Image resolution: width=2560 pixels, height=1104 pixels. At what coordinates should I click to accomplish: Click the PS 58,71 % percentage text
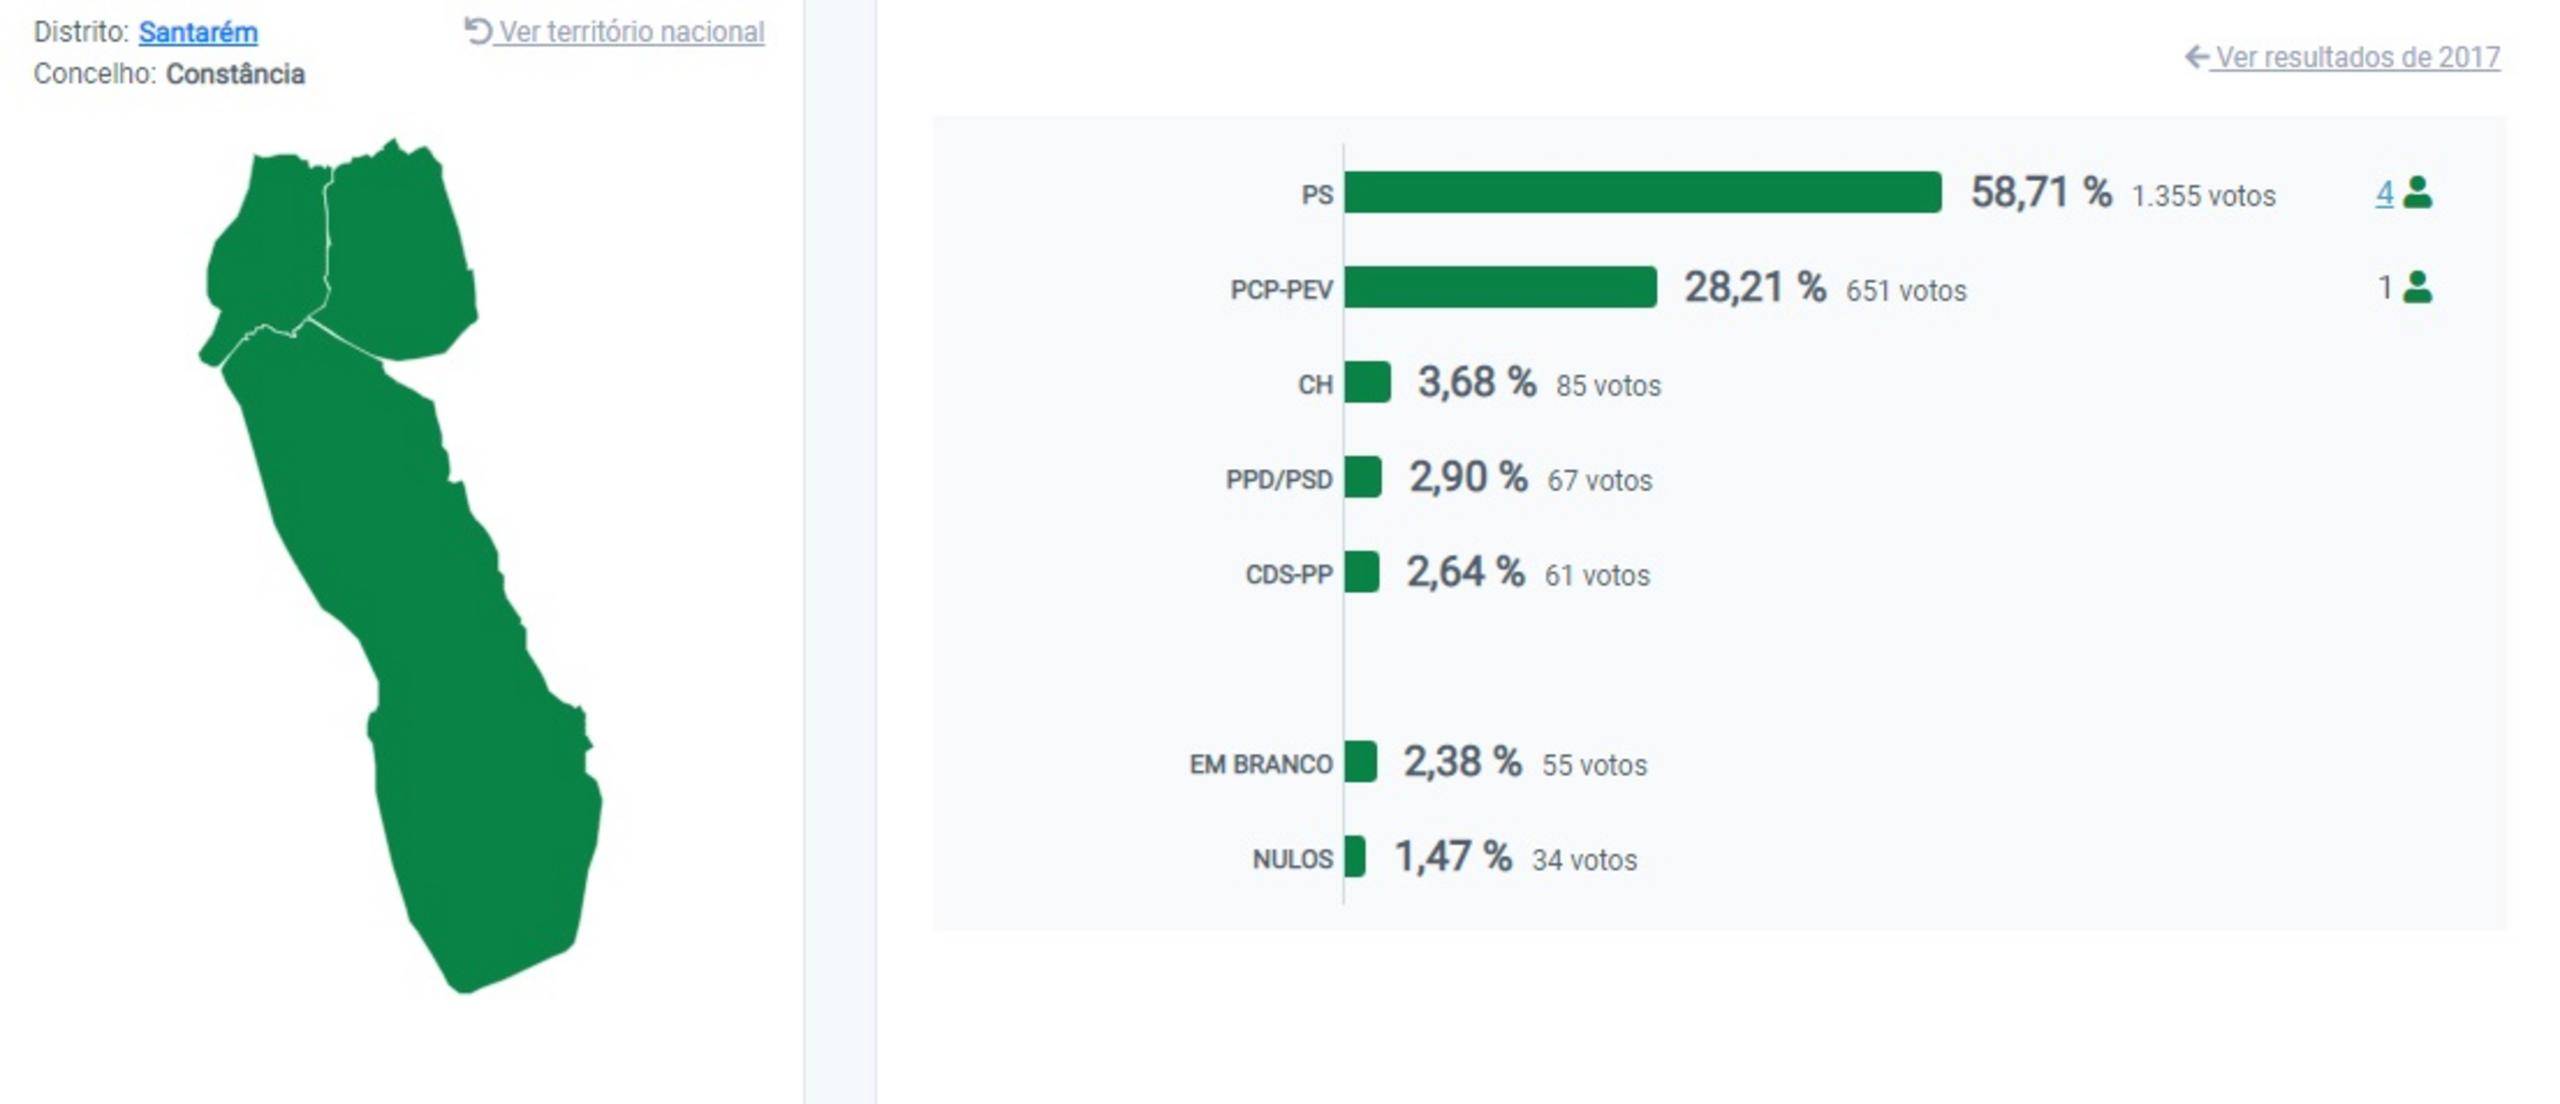coord(2040,192)
